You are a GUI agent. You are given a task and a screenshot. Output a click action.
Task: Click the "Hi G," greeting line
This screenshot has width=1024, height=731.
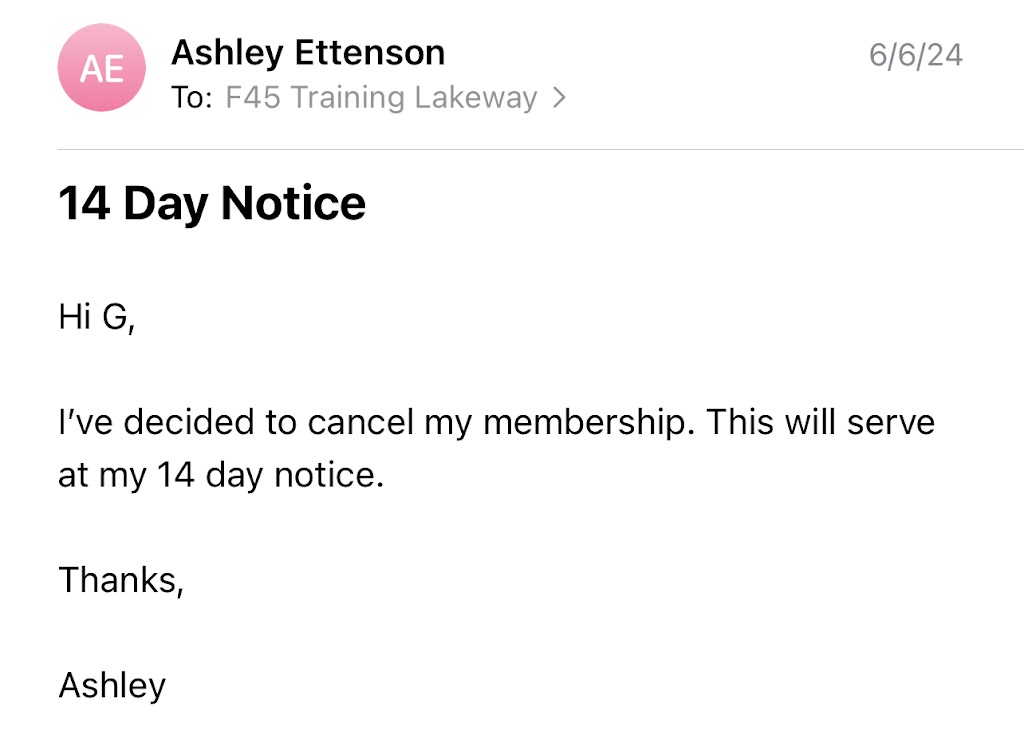point(96,321)
